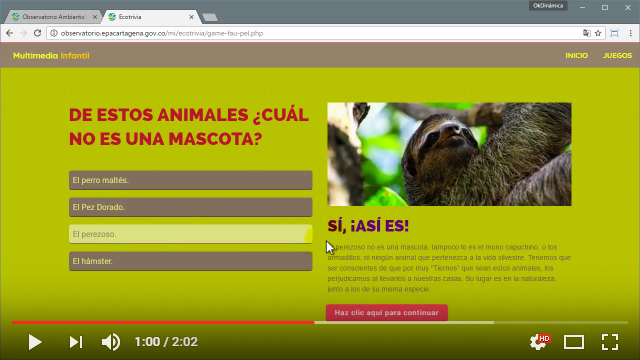The image size is (640, 360).
Task: Open the JUEGOS menu item
Action: click(617, 56)
